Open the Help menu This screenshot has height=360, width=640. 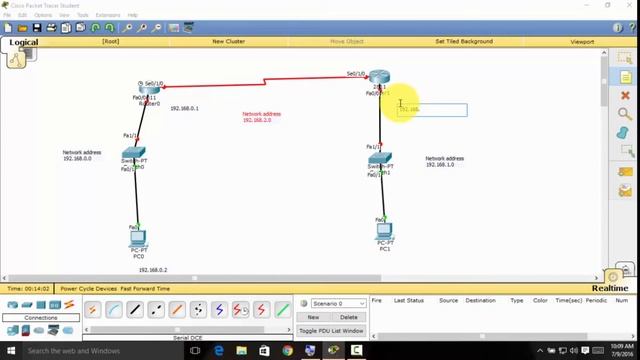pyautogui.click(x=133, y=15)
